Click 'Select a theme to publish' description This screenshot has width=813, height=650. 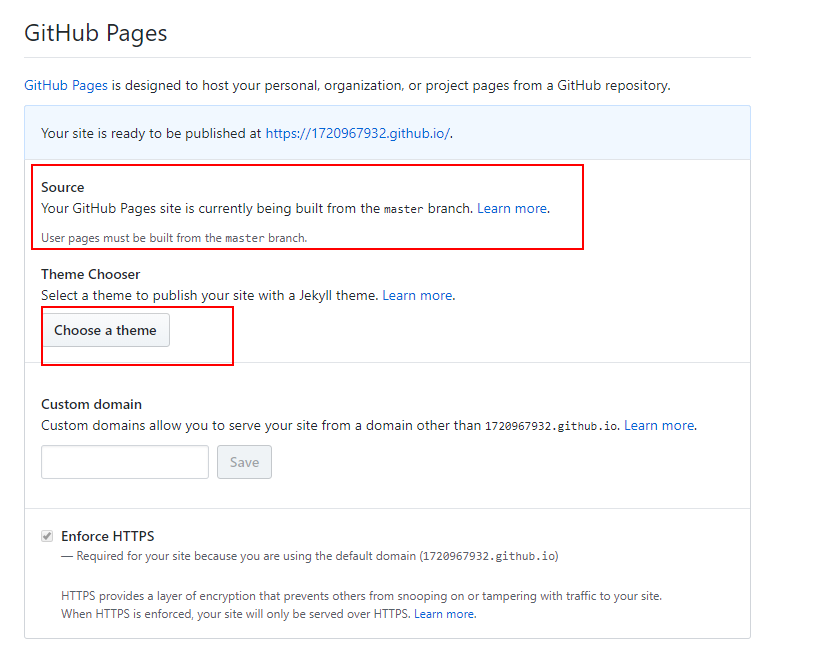(210, 295)
